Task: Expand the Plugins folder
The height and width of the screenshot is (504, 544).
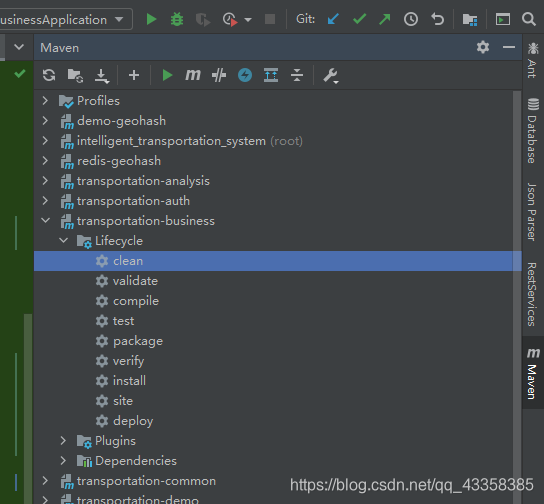Action: tap(63, 441)
